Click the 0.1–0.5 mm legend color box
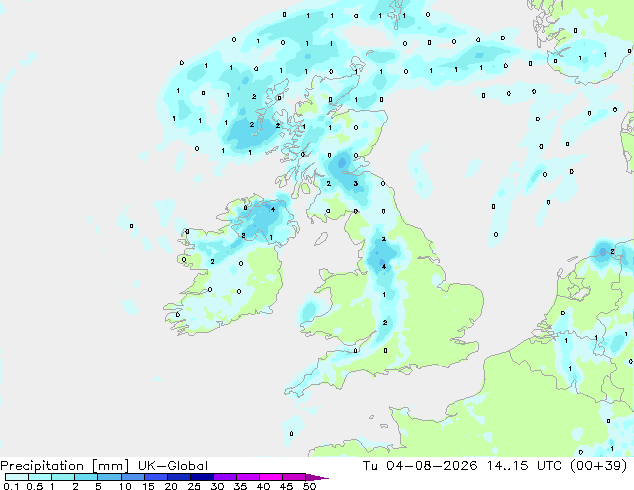The height and width of the screenshot is (490, 634). [17, 477]
